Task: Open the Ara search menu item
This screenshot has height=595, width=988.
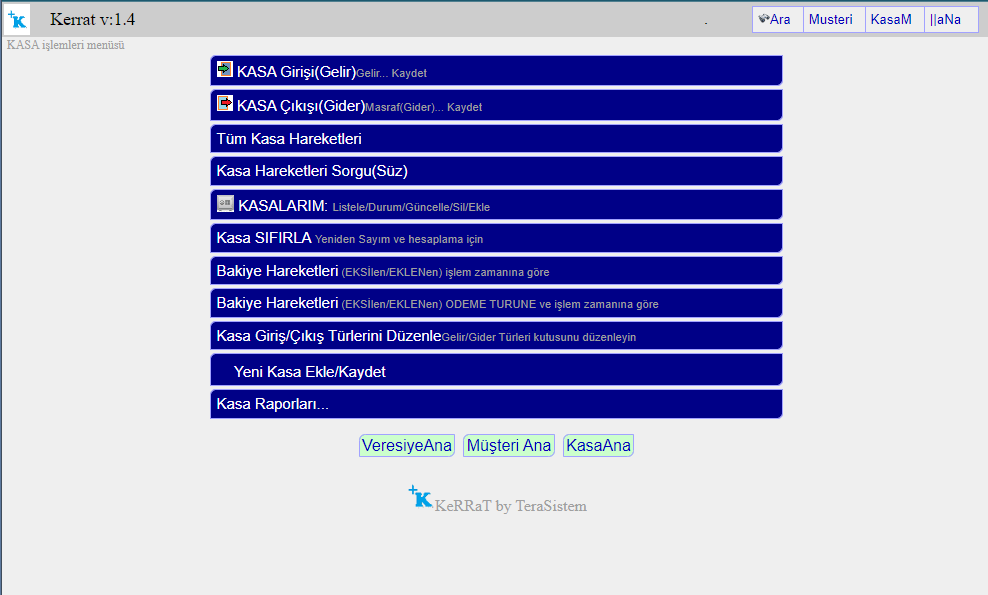Action: click(775, 19)
